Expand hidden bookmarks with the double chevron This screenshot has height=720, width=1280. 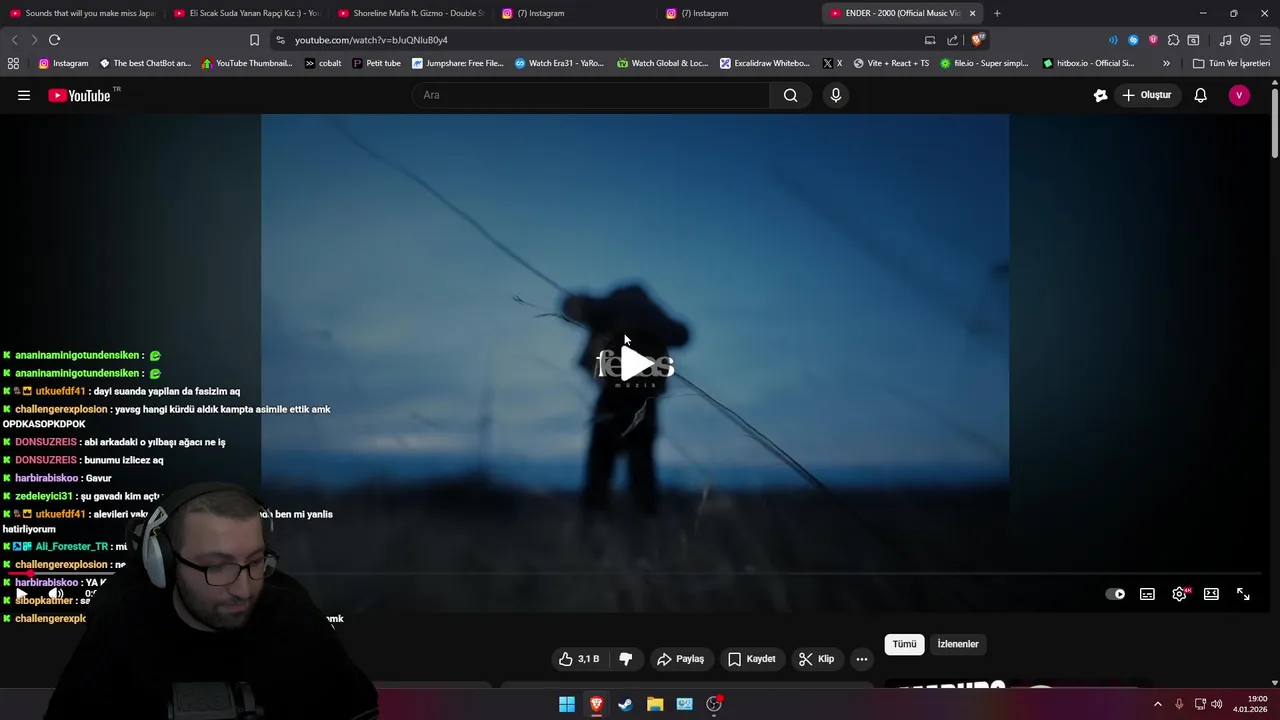(x=1166, y=63)
